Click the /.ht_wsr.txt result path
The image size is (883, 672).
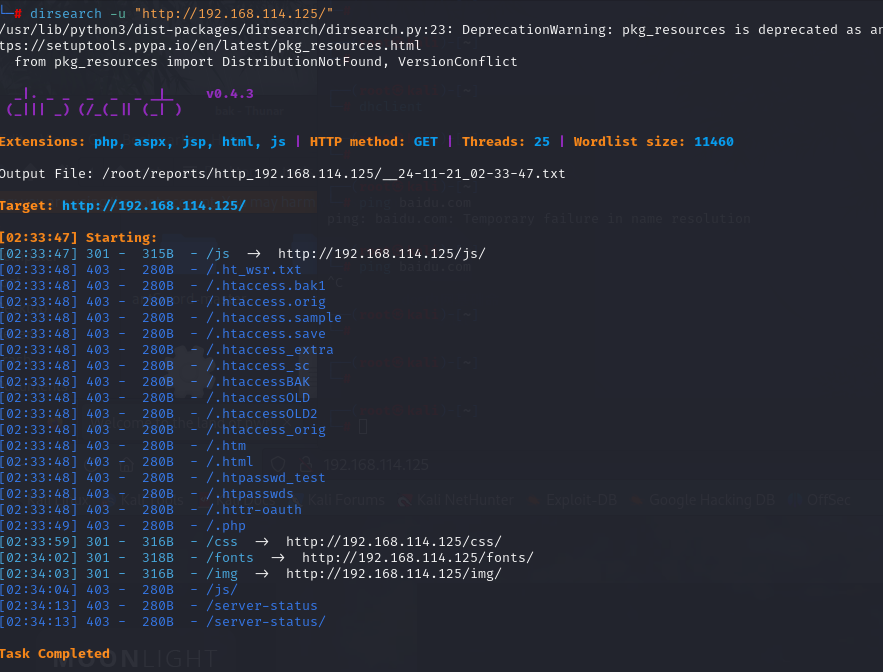[x=253, y=270]
